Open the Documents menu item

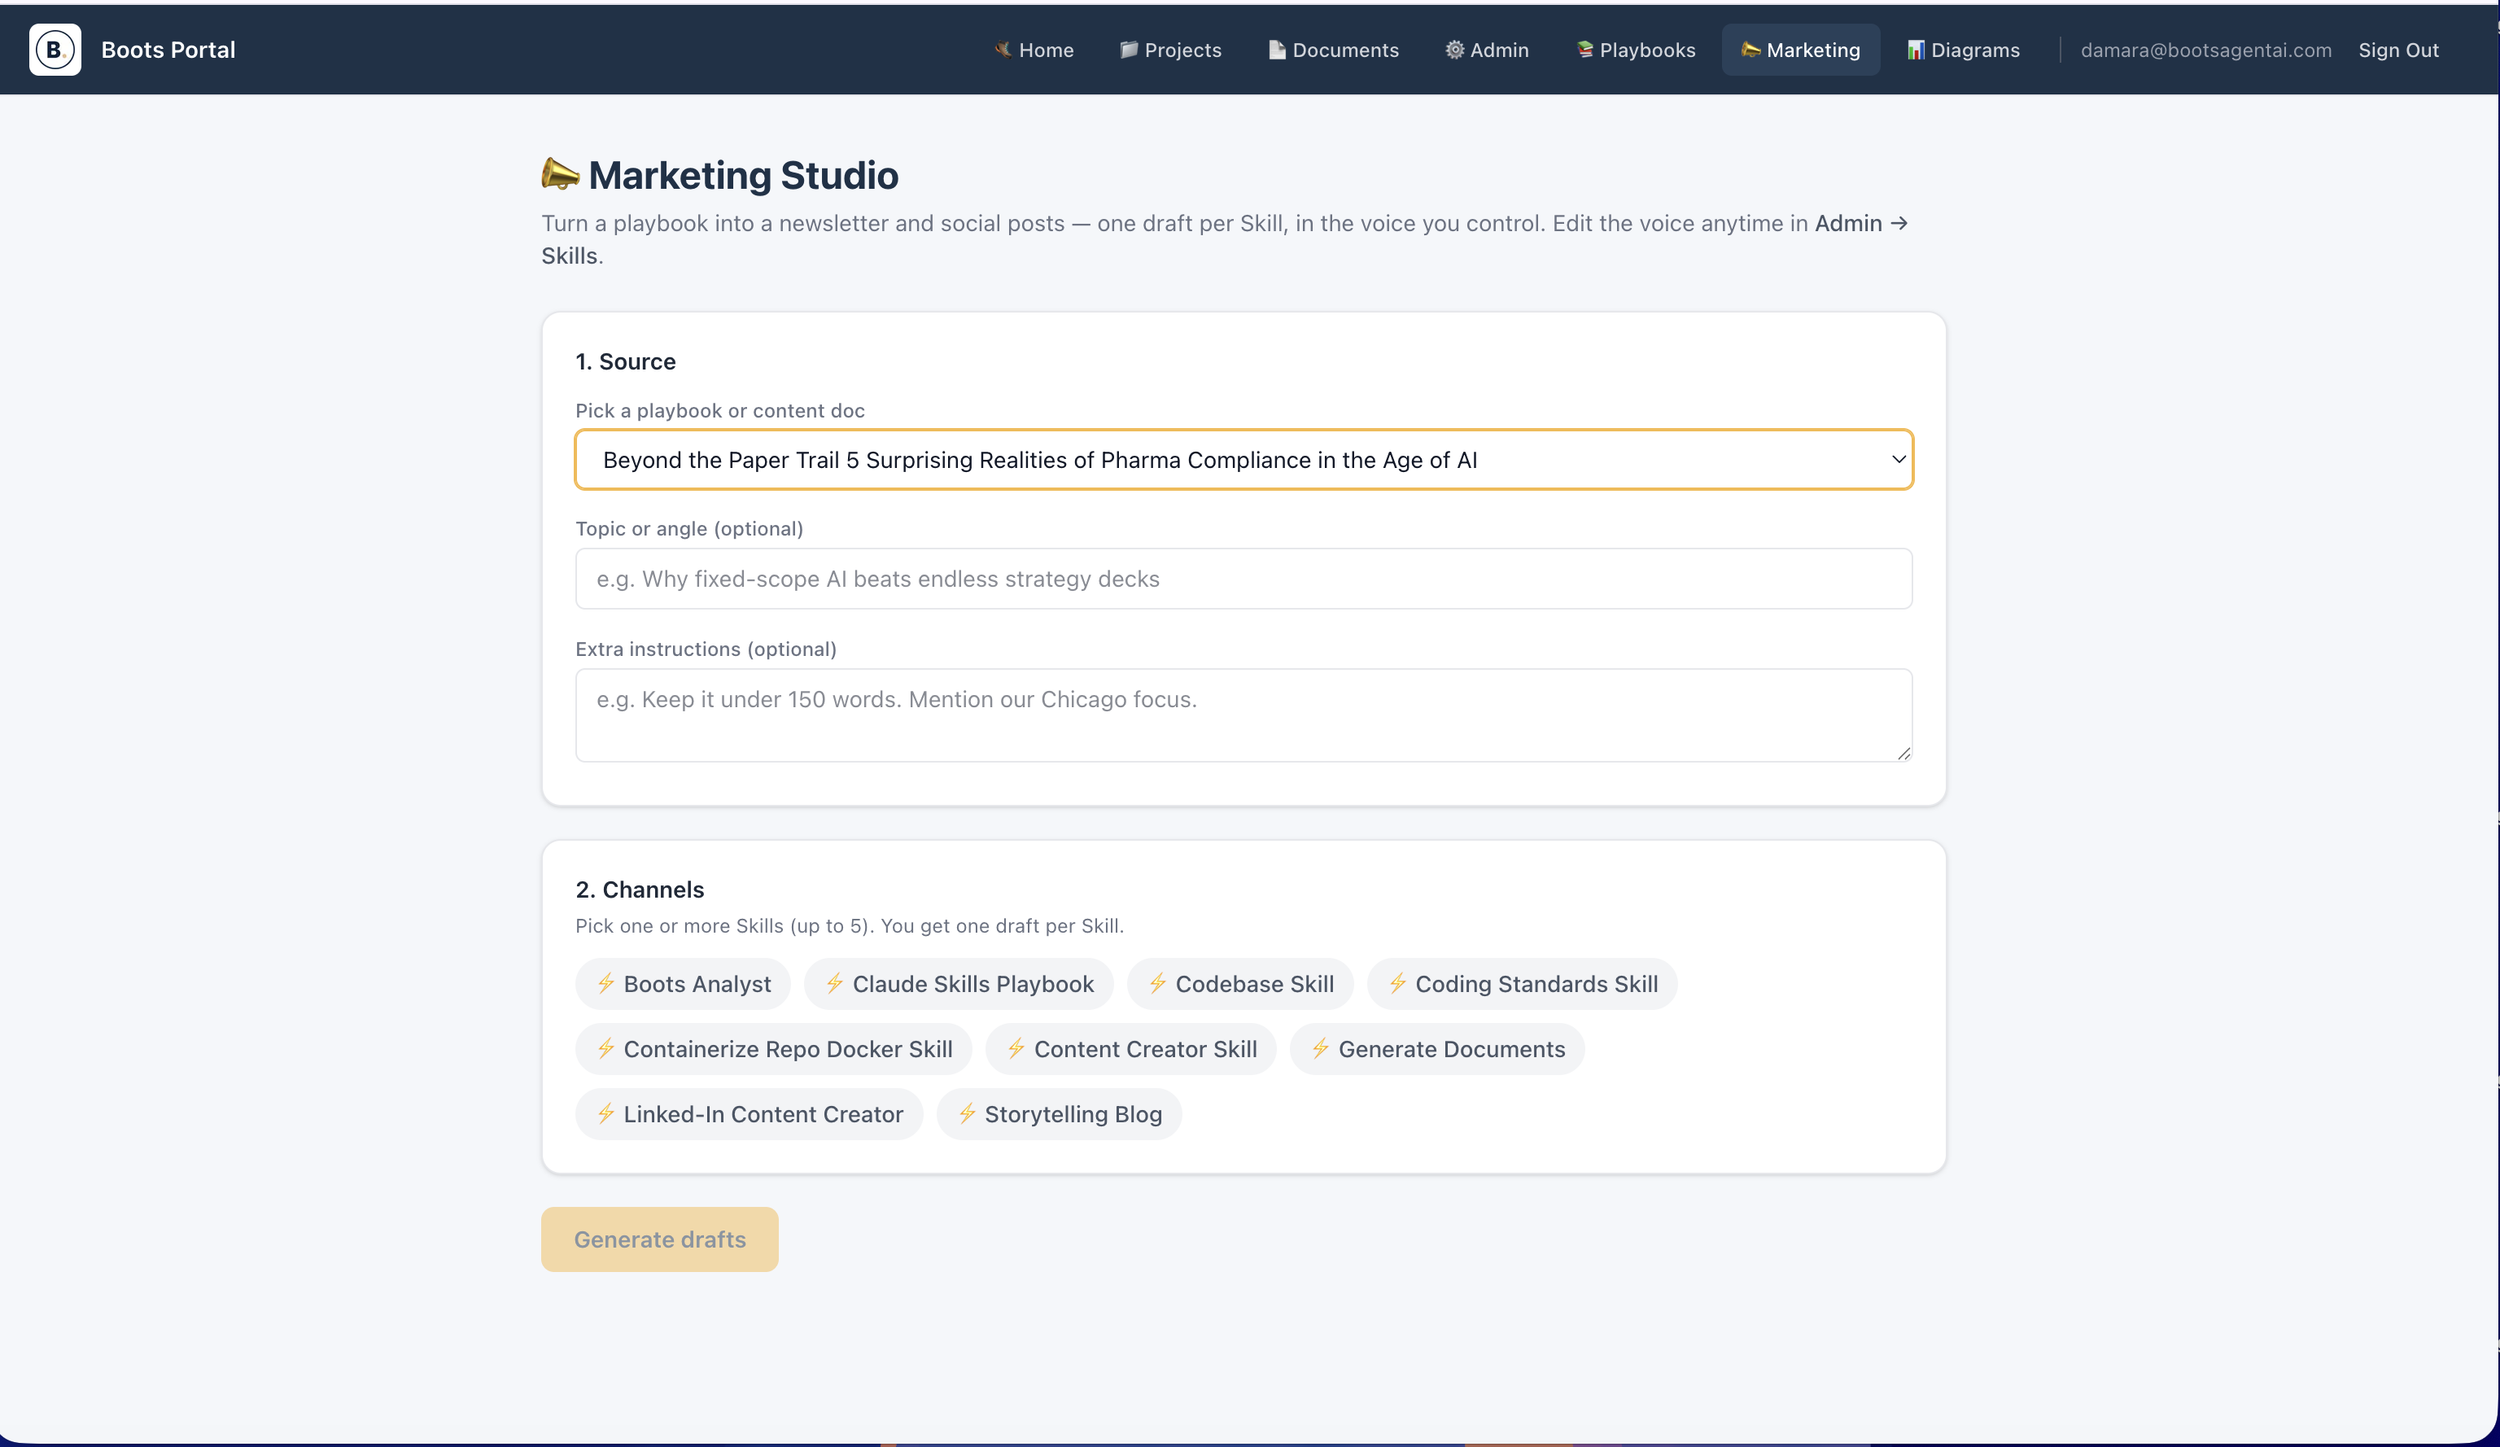tap(1334, 50)
